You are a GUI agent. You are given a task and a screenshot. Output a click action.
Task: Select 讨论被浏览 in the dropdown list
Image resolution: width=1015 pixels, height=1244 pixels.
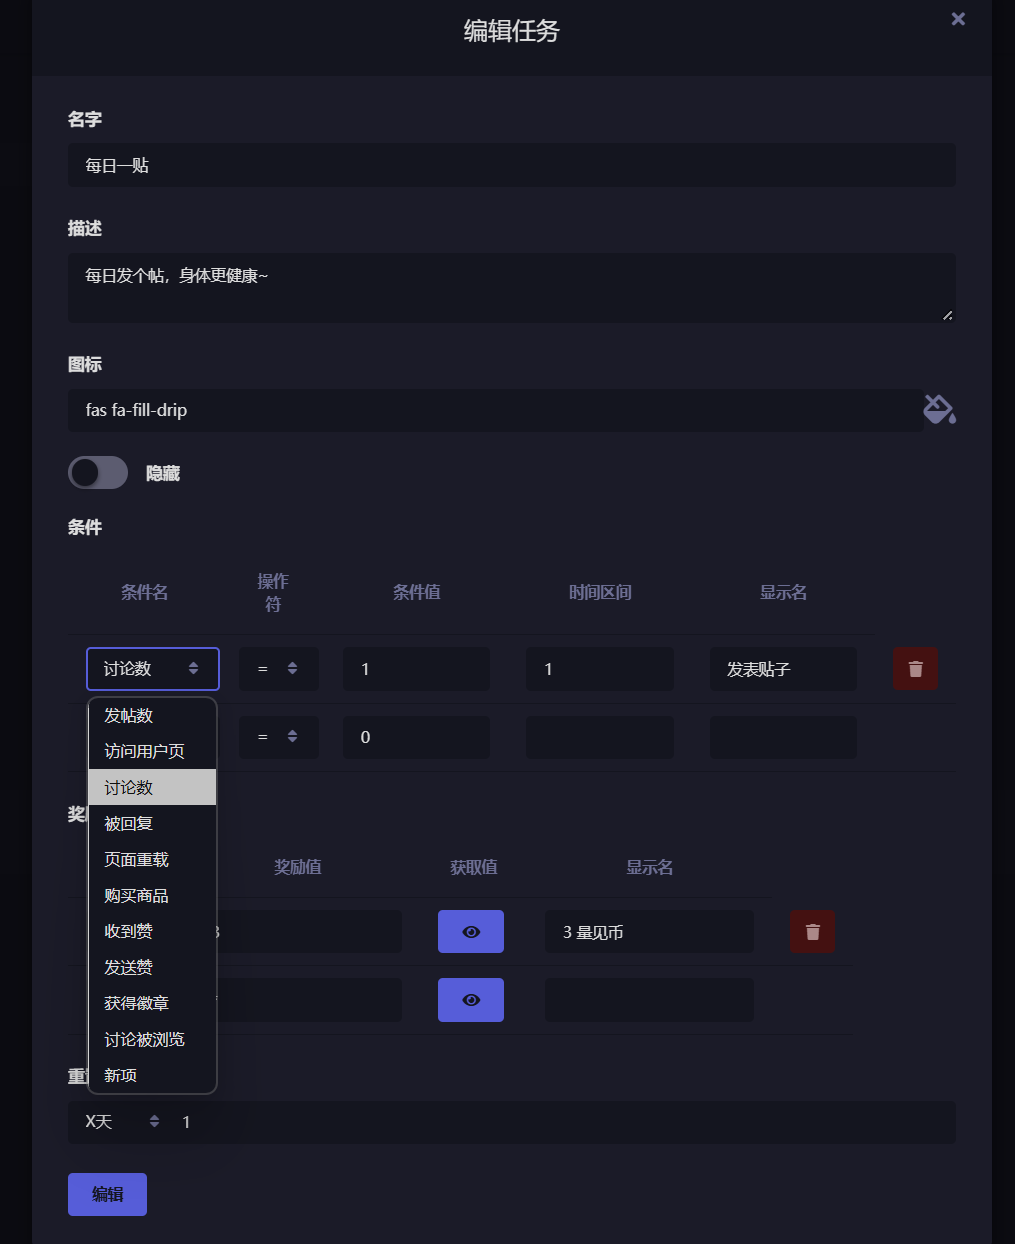153,1039
